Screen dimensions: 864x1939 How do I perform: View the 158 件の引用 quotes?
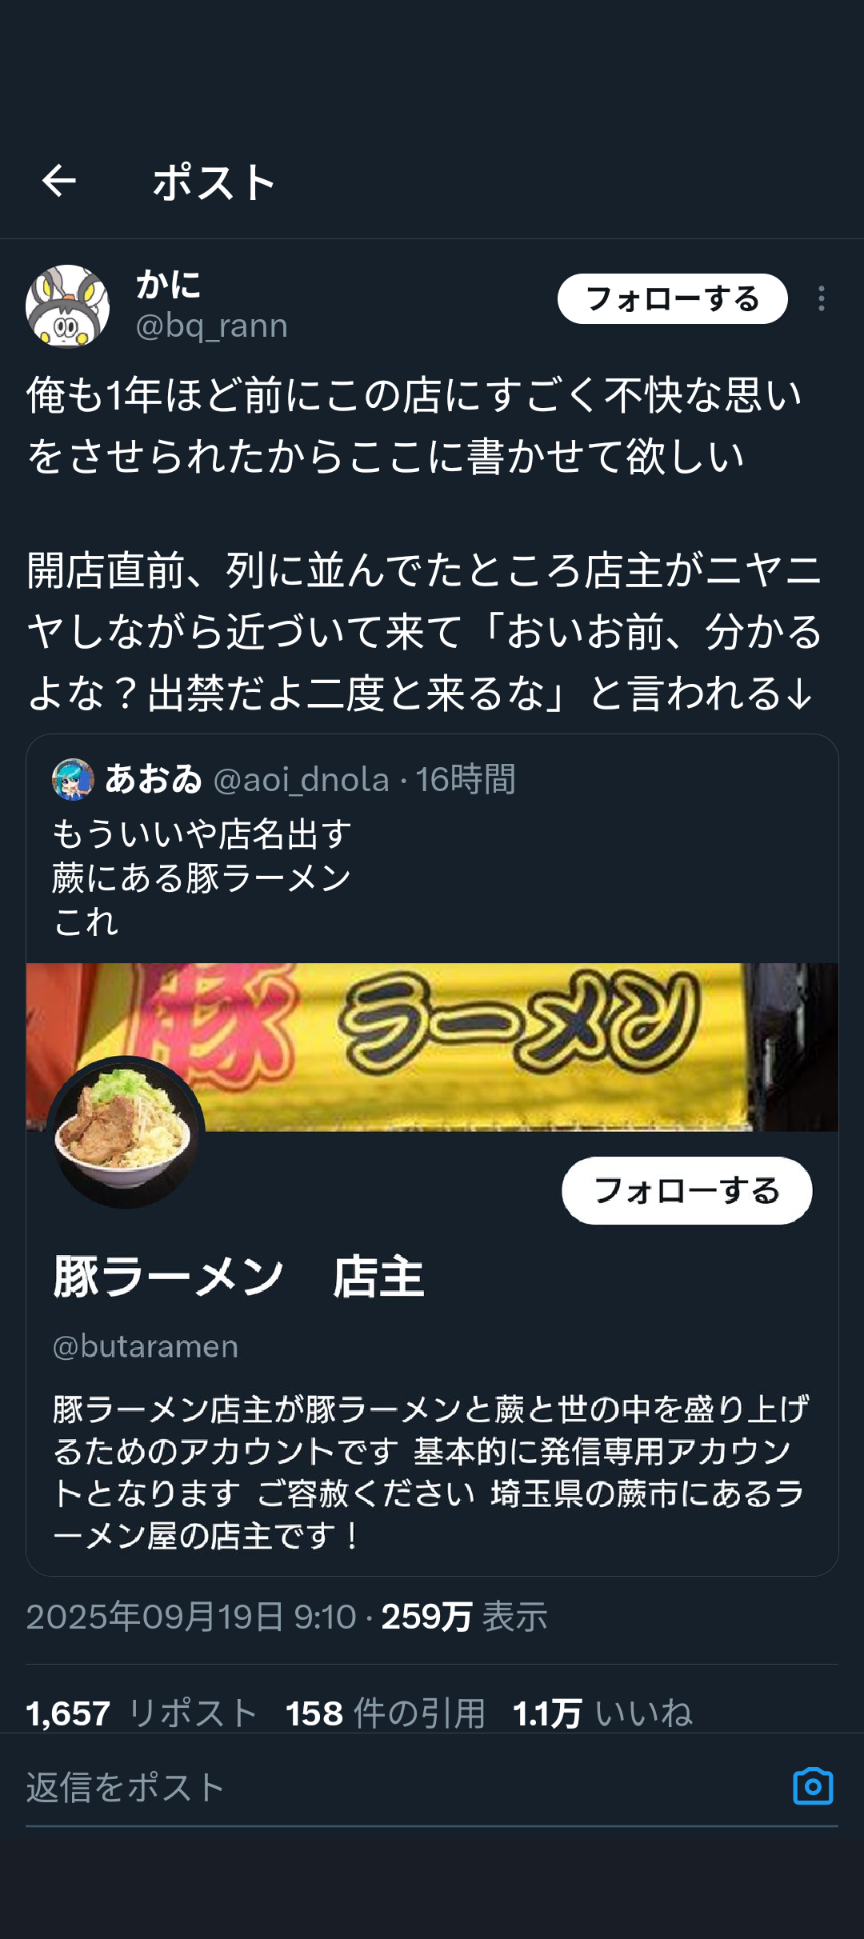[385, 1713]
